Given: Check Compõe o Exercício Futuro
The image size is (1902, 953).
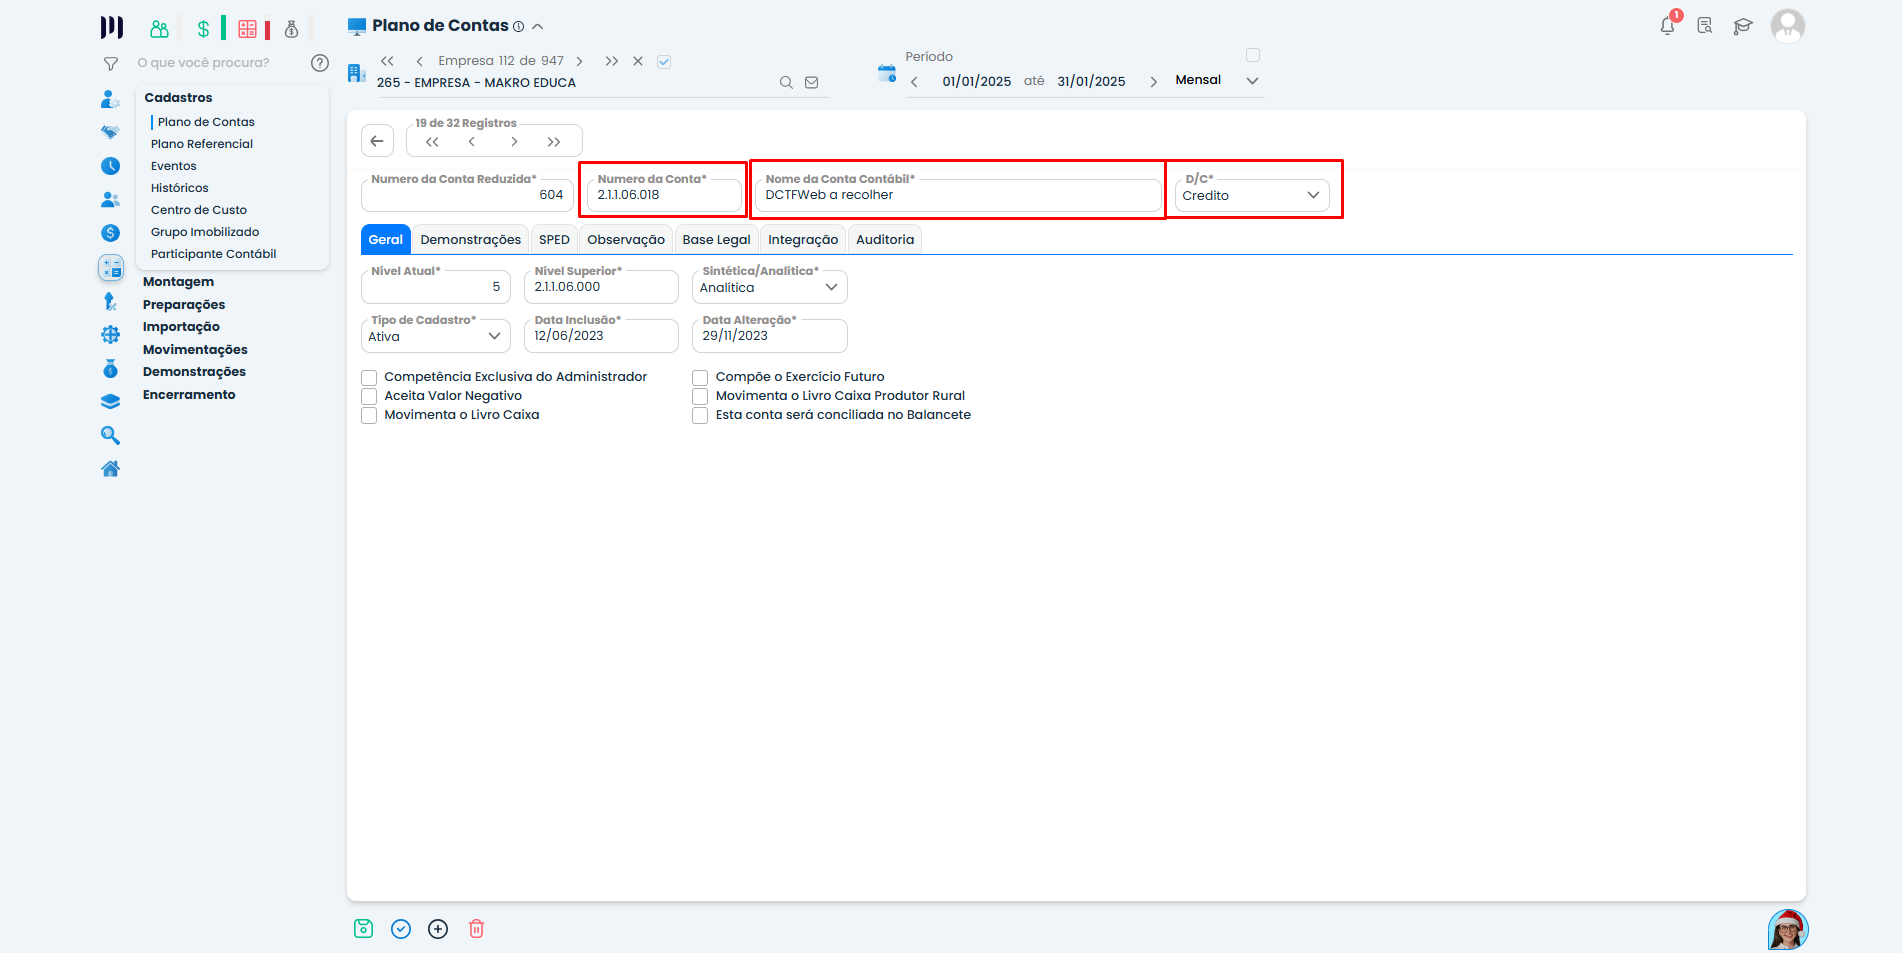Looking at the screenshot, I should (x=700, y=377).
